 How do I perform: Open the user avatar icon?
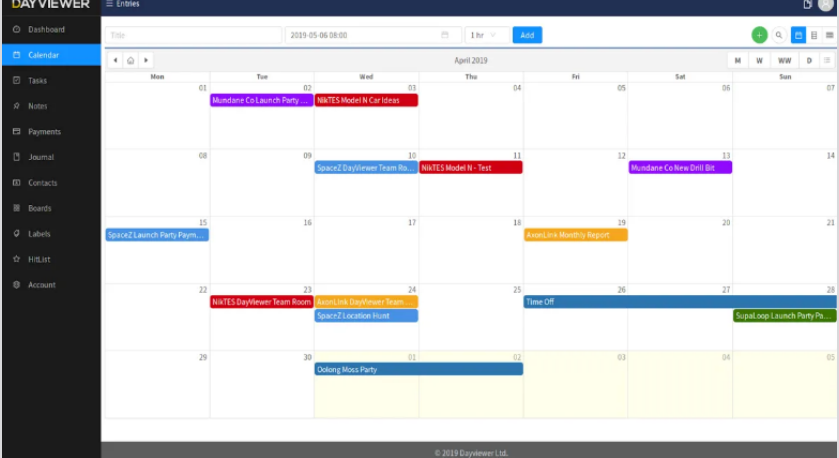click(x=826, y=4)
